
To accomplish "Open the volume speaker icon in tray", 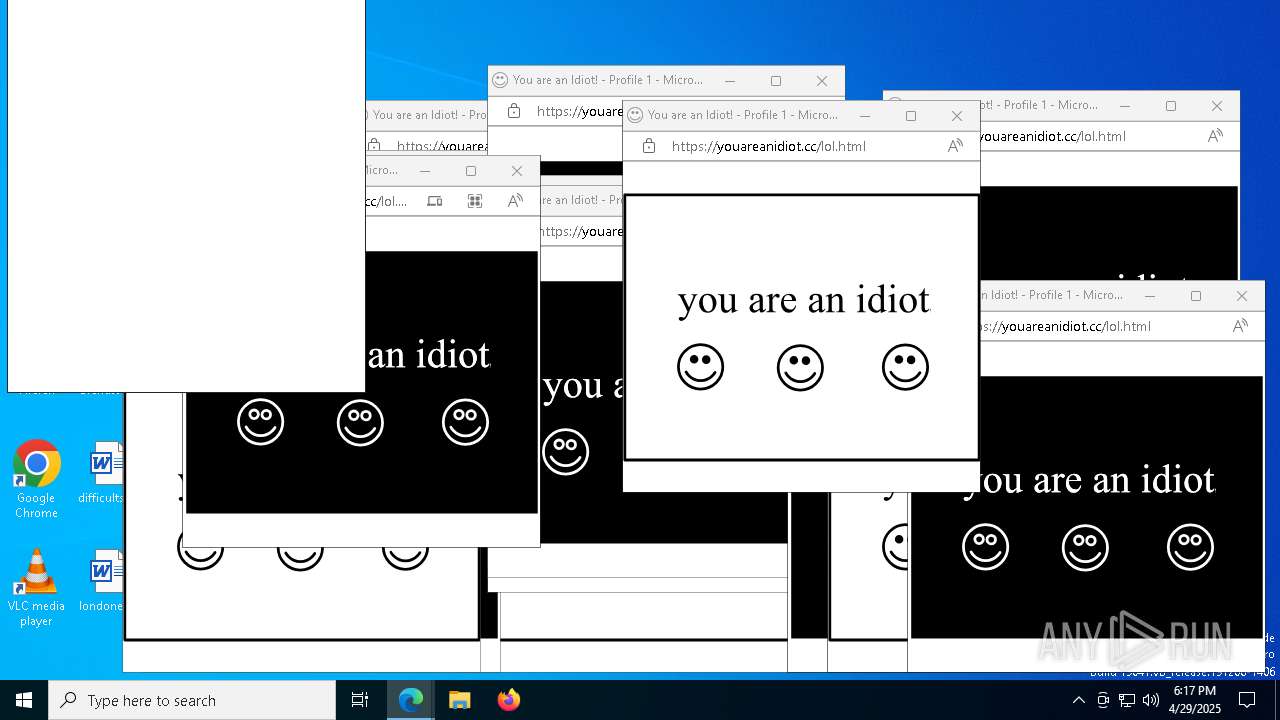I will (1151, 700).
